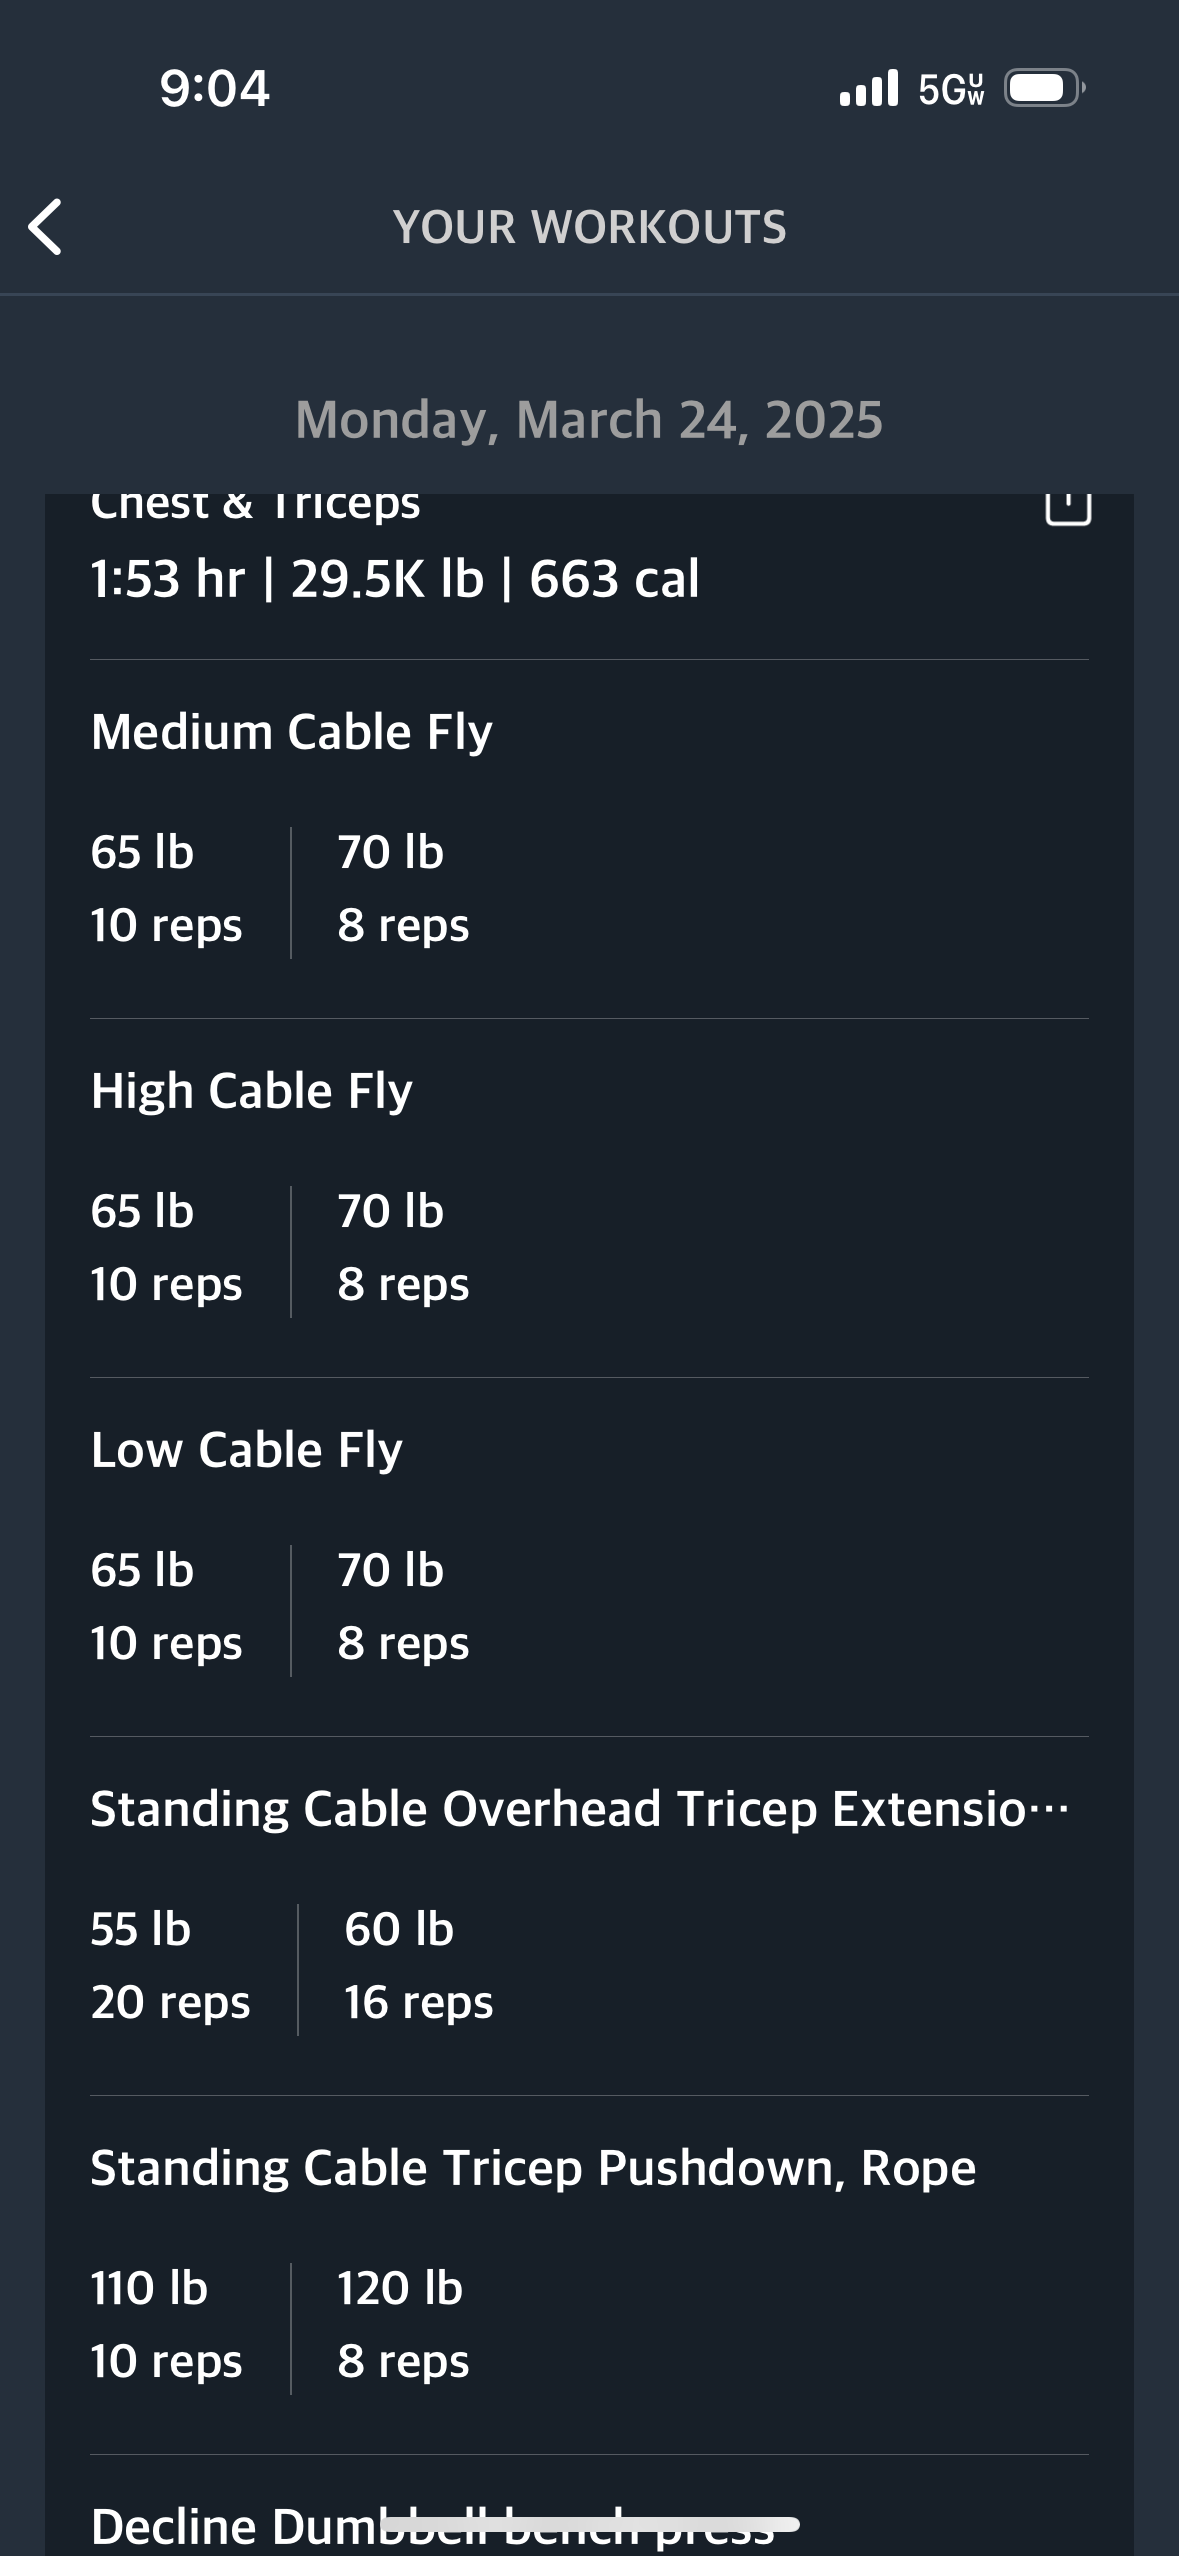Screen dimensions: 1179x2556
Task: Tap the 1:53 hr workout summary line
Action: pos(395,579)
